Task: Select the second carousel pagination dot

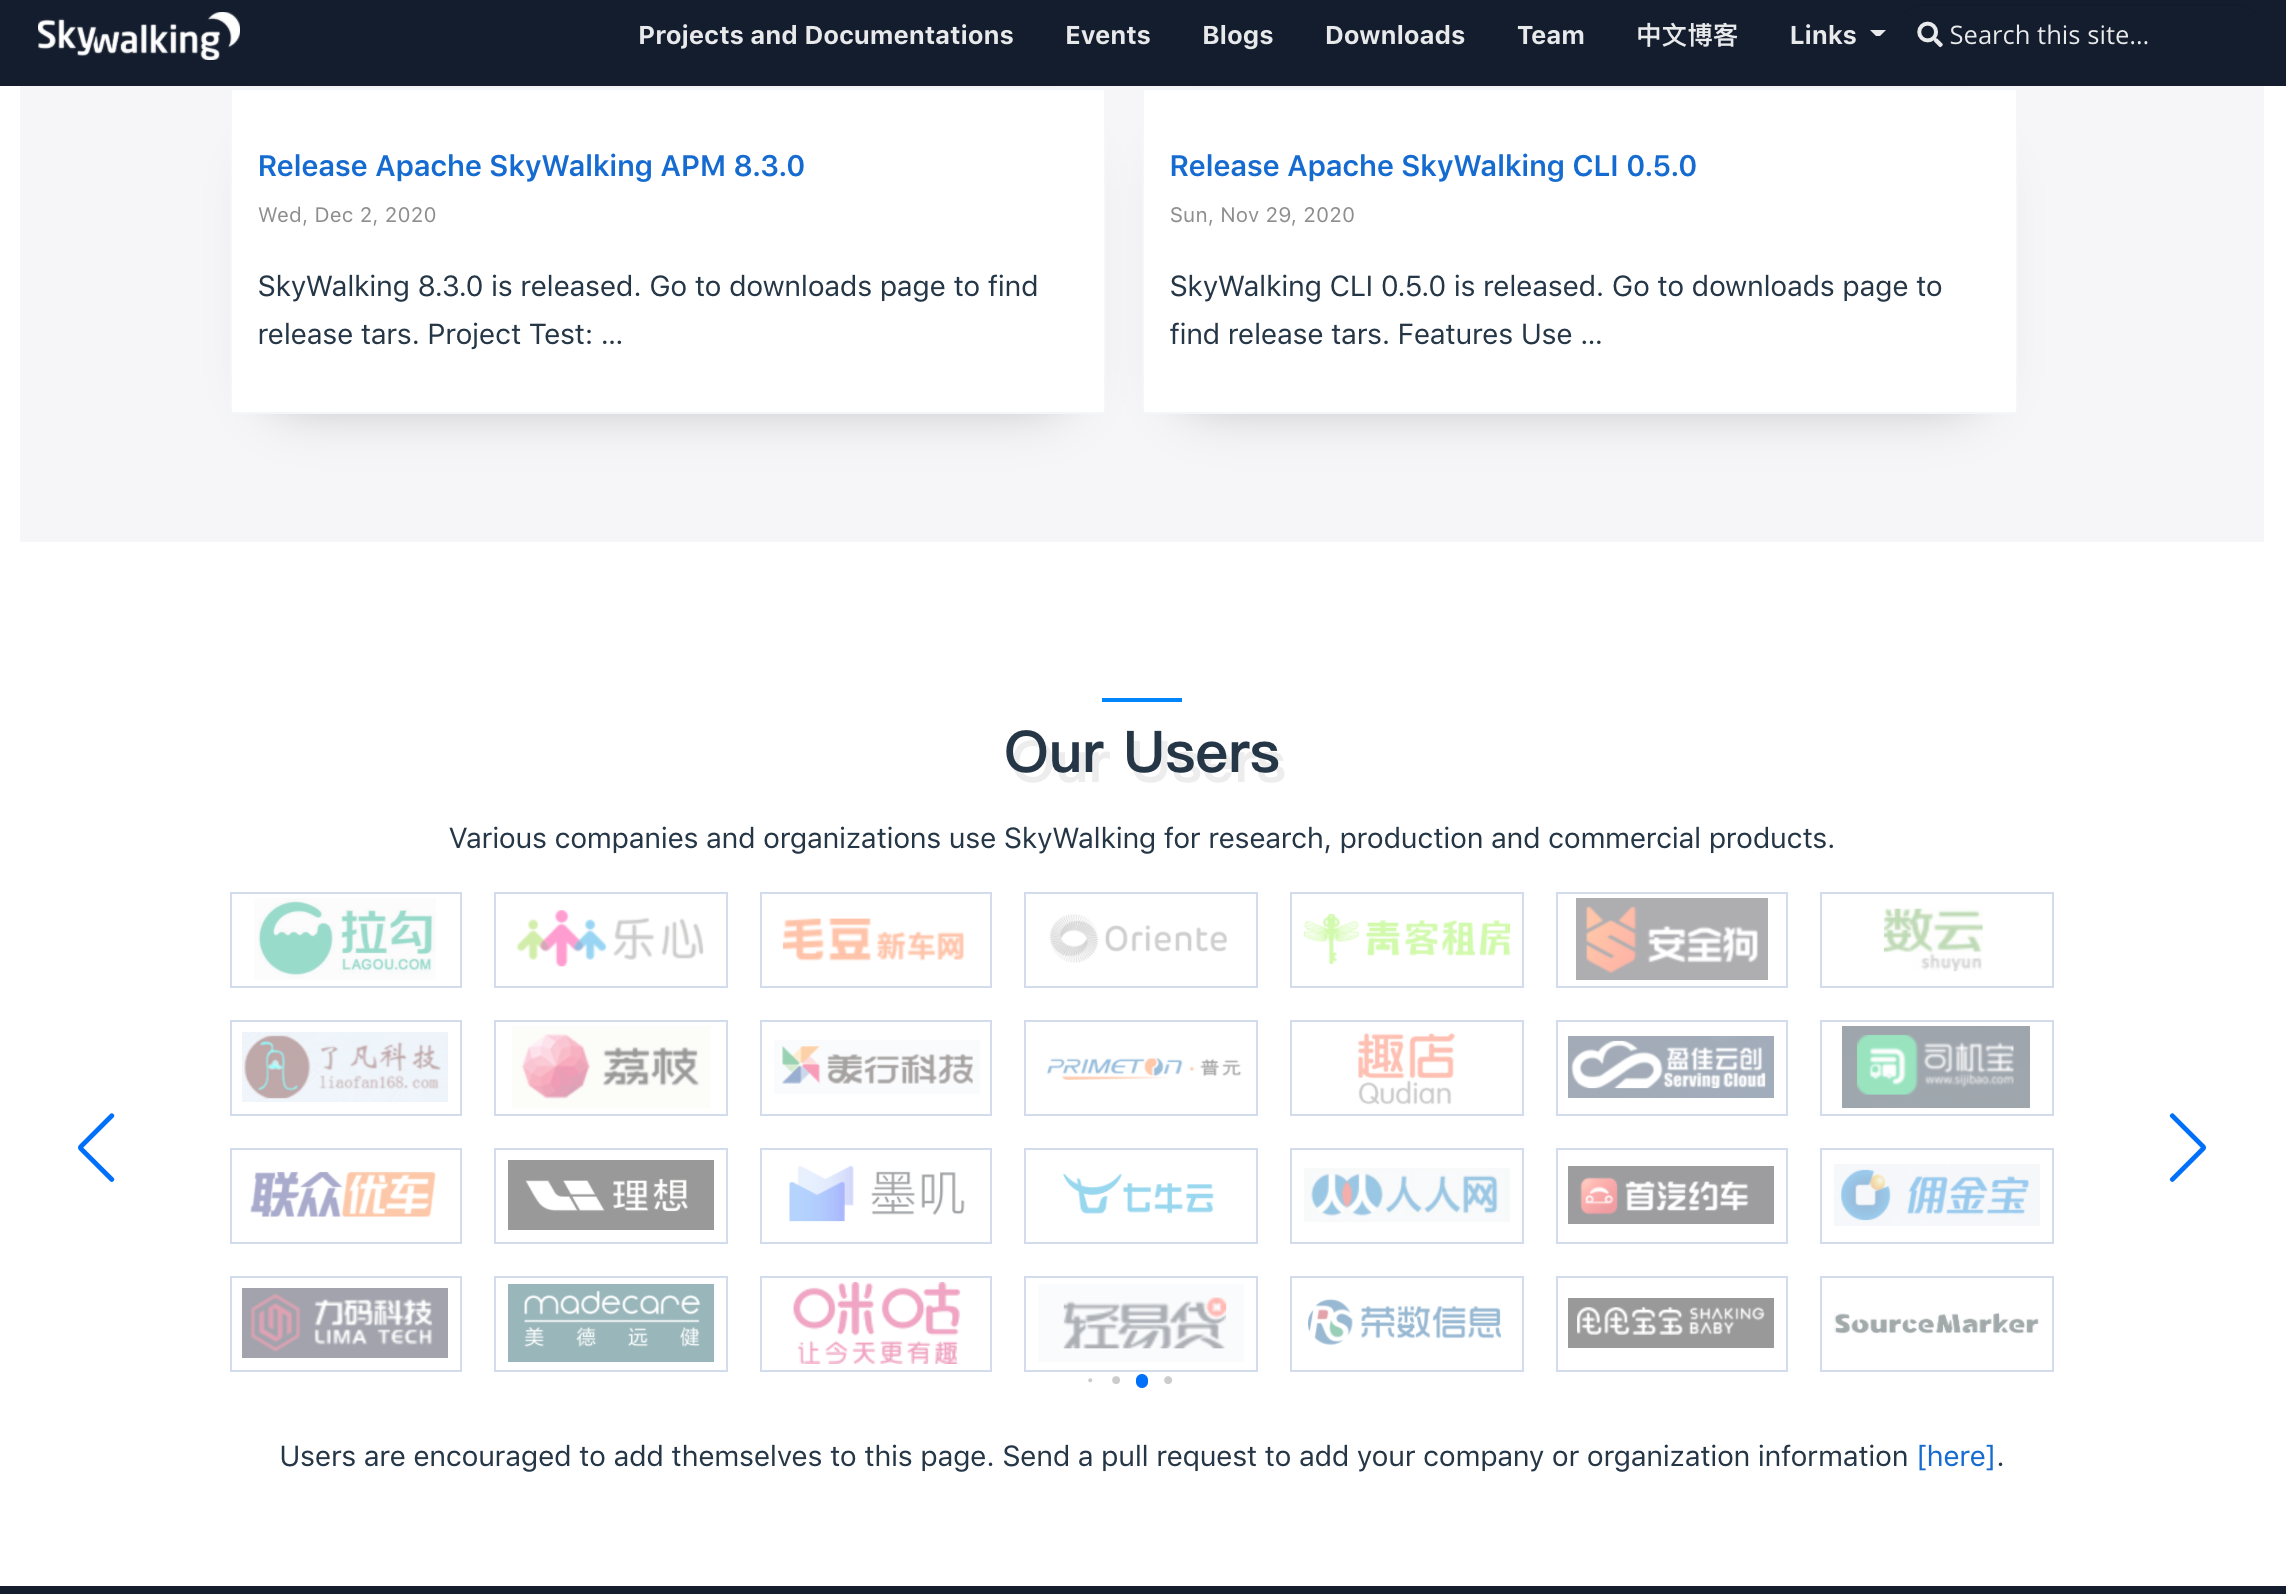Action: pyautogui.click(x=1115, y=1380)
